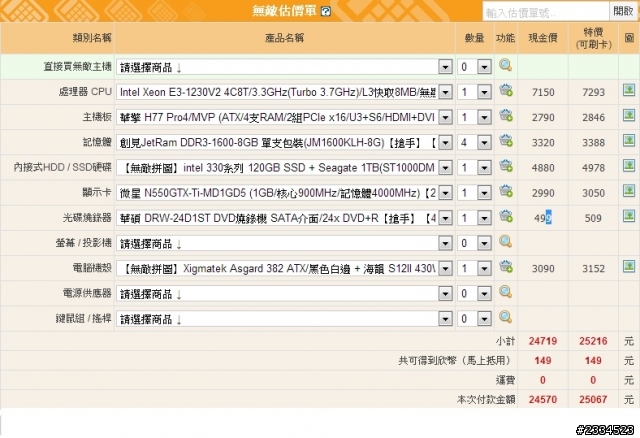
Task: Change quantity dropdown for 鍵鼠組 / 搖桿
Action: (x=474, y=319)
